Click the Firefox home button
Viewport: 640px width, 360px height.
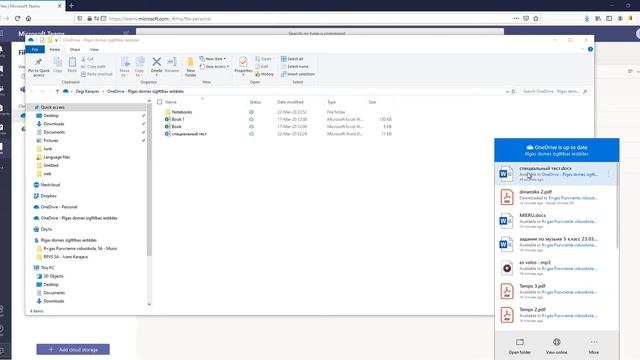29,18
